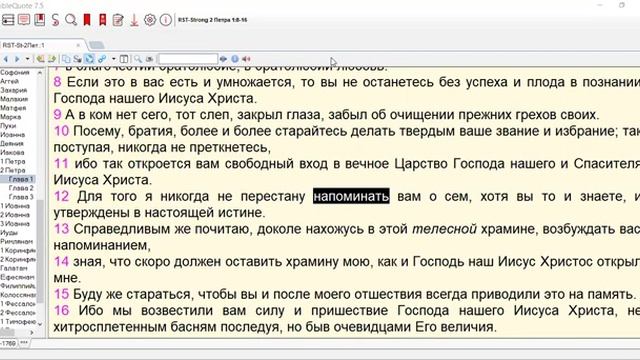Viewport: 640px width, 360px height.
Task: Select book Матфея in list
Action: pyautogui.click(x=13, y=108)
